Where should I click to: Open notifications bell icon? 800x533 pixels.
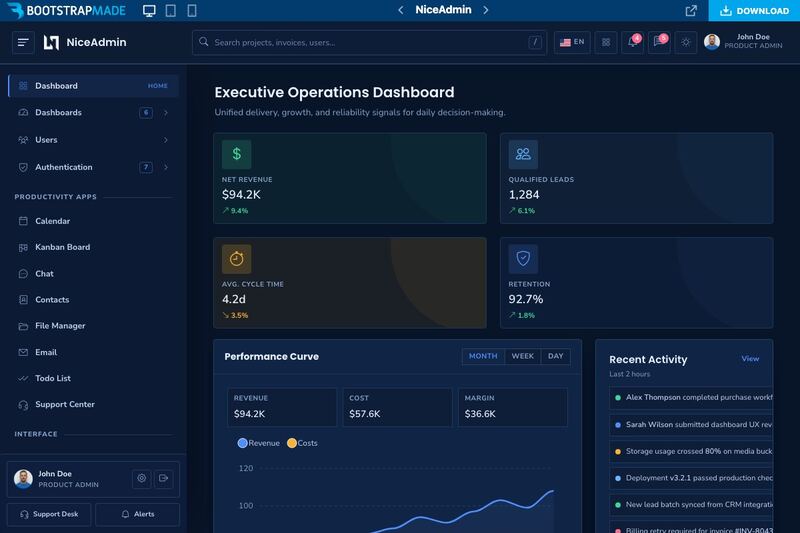tap(632, 42)
